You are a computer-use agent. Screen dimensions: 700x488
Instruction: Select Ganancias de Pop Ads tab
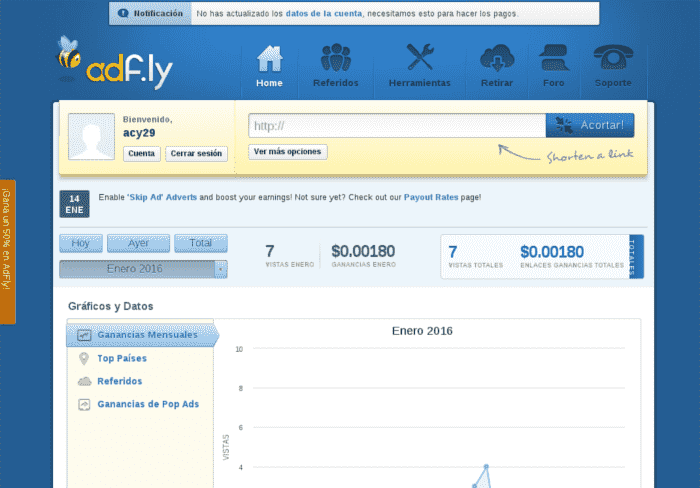coord(148,404)
